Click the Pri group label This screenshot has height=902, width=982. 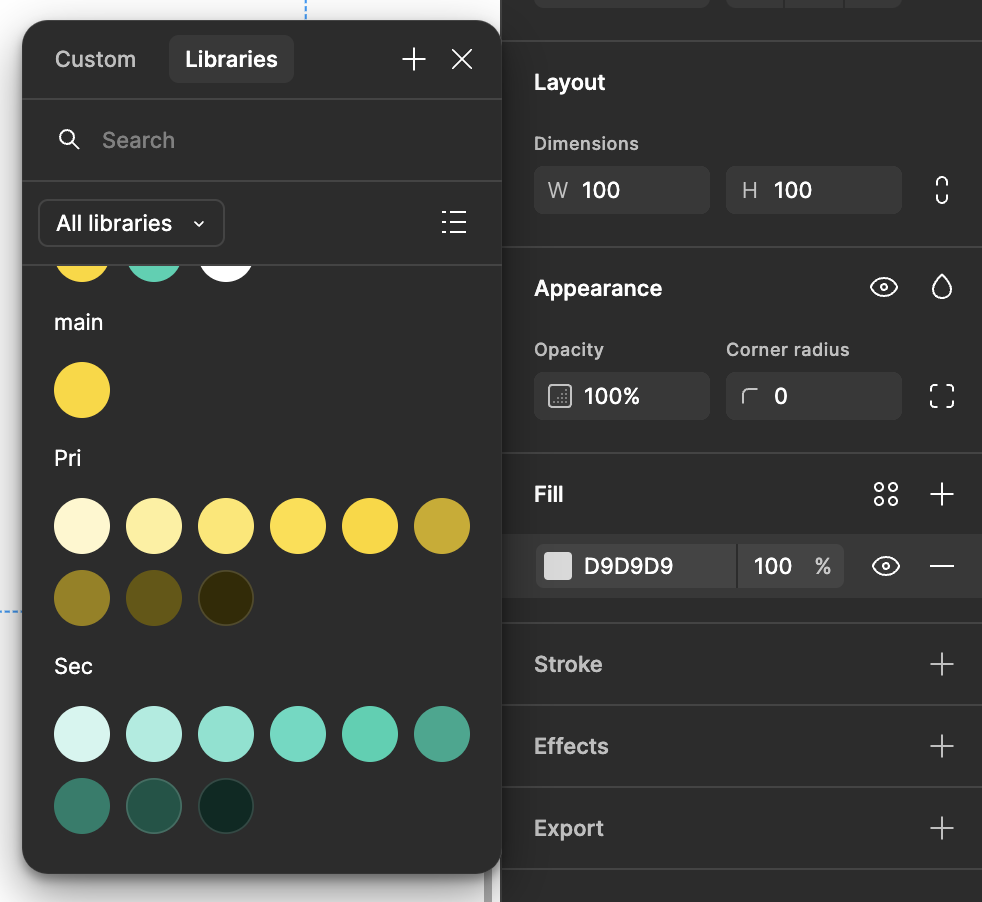click(68, 458)
